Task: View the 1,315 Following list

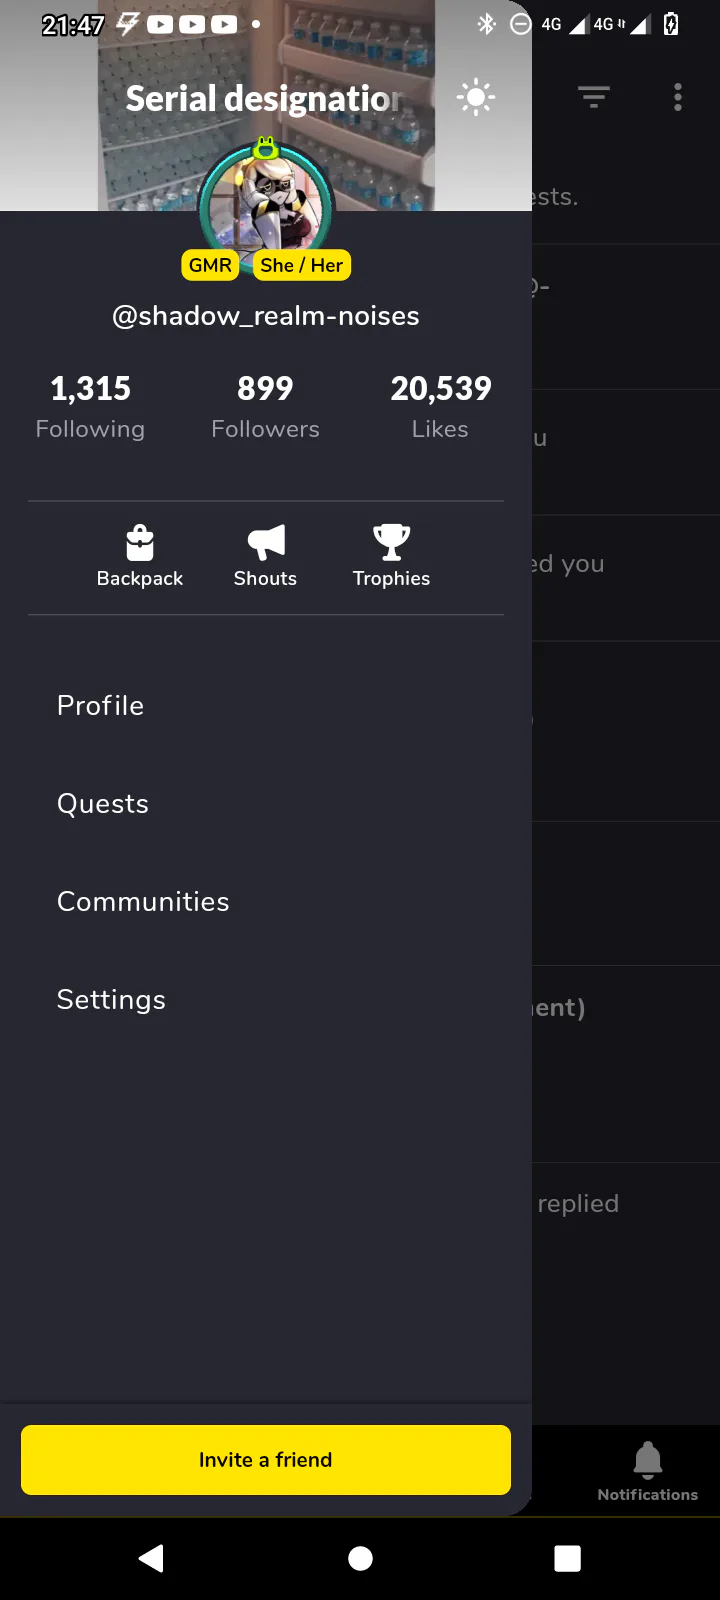Action: pyautogui.click(x=90, y=406)
